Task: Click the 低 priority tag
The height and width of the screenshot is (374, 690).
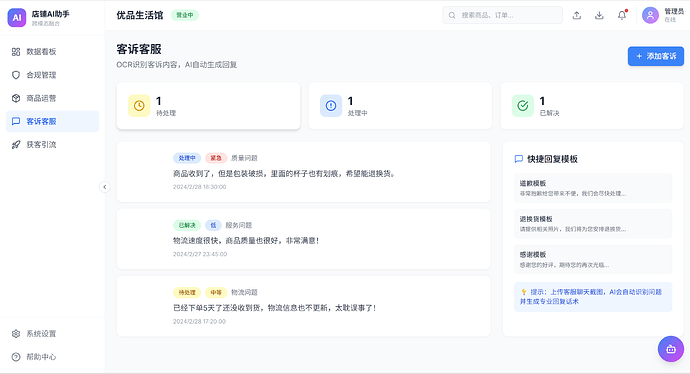Action: [x=213, y=225]
